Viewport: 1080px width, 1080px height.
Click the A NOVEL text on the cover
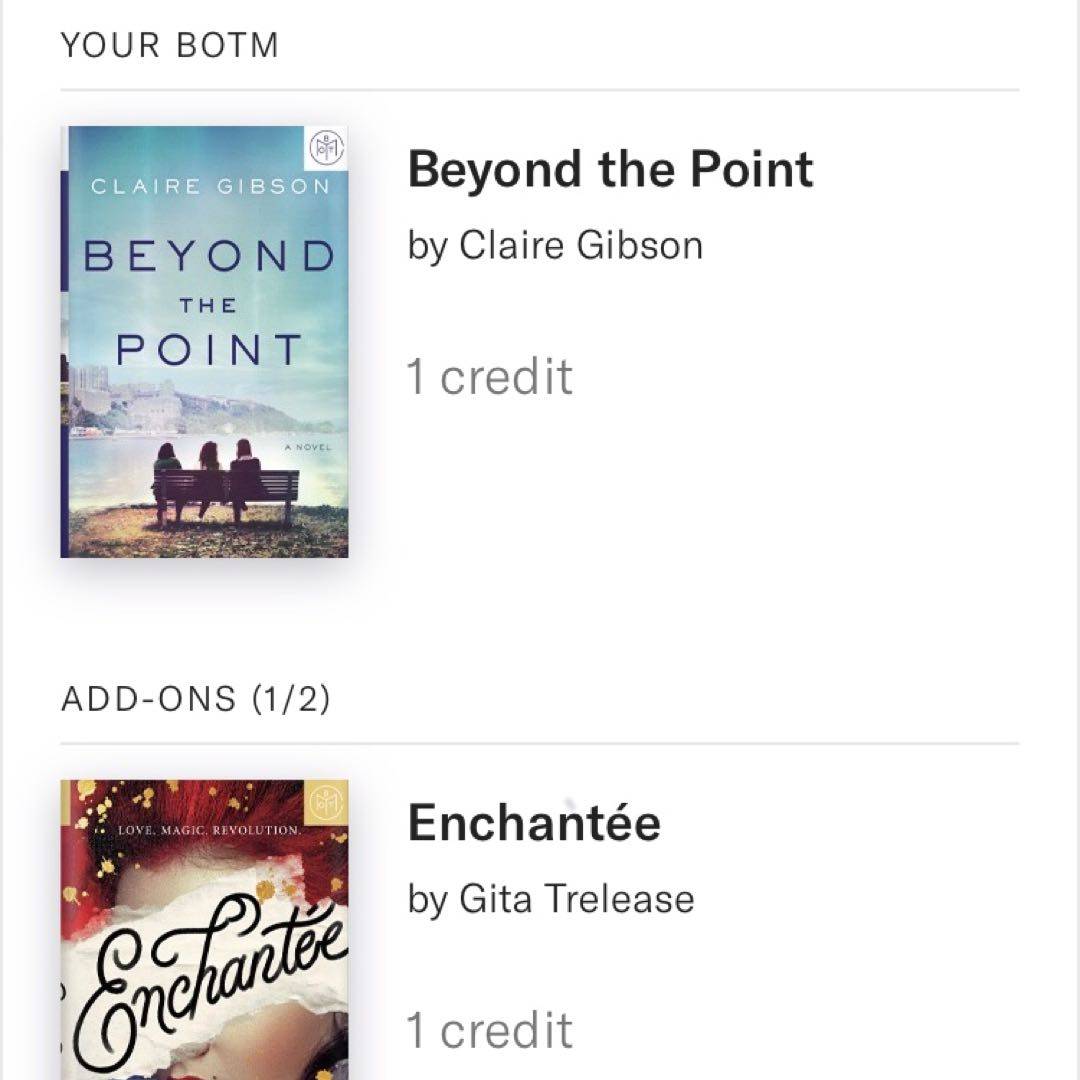pyautogui.click(x=307, y=447)
